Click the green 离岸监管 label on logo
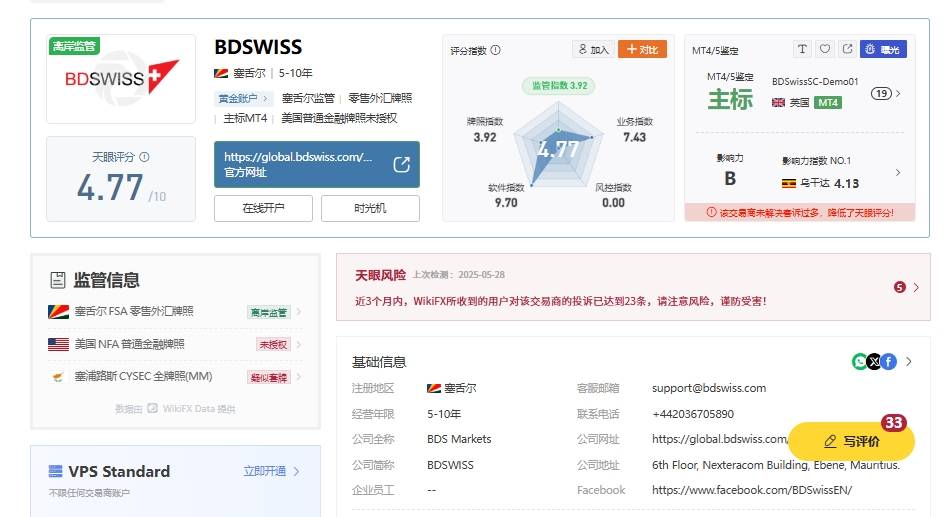 tap(74, 46)
